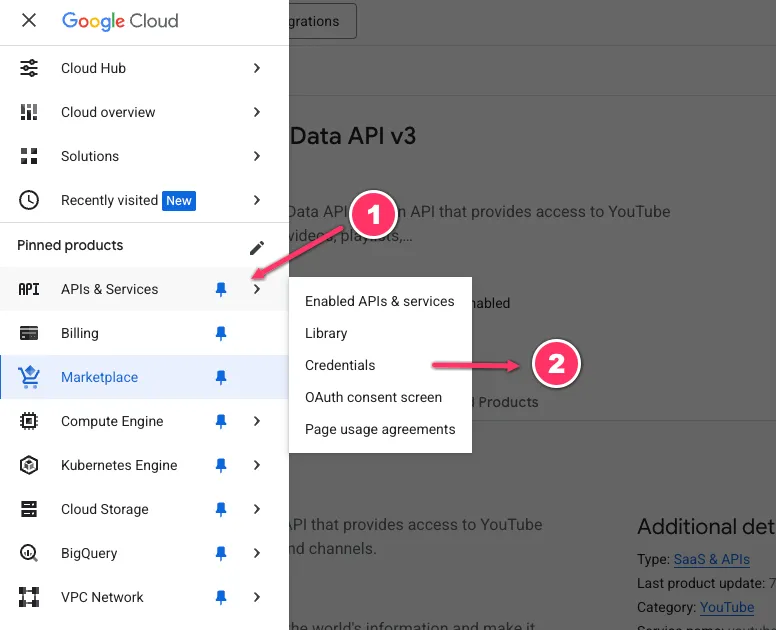The image size is (776, 630).
Task: Expand the APIs & Services submenu chevron
Action: pos(256,289)
